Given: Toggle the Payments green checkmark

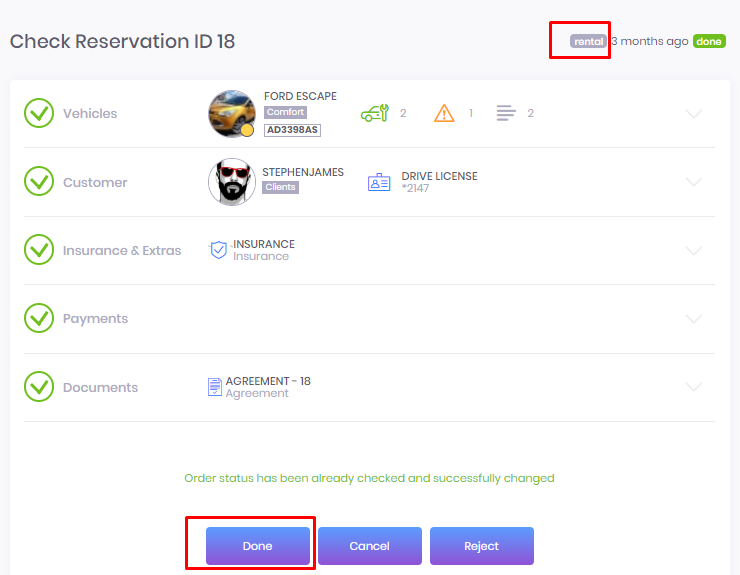Looking at the screenshot, I should pos(39,318).
